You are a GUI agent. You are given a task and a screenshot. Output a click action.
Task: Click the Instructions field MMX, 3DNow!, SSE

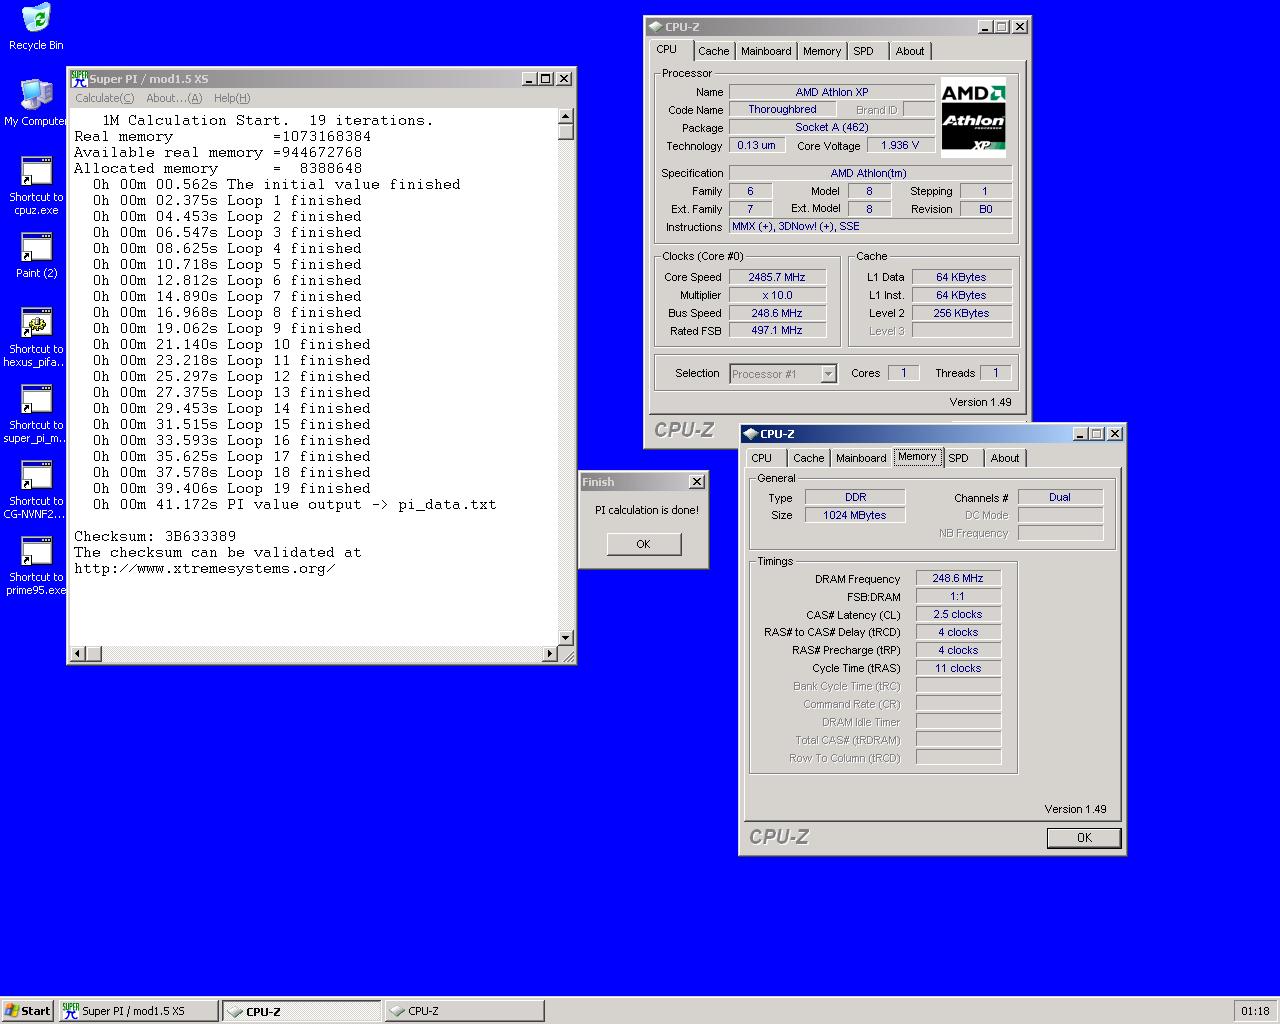[870, 226]
